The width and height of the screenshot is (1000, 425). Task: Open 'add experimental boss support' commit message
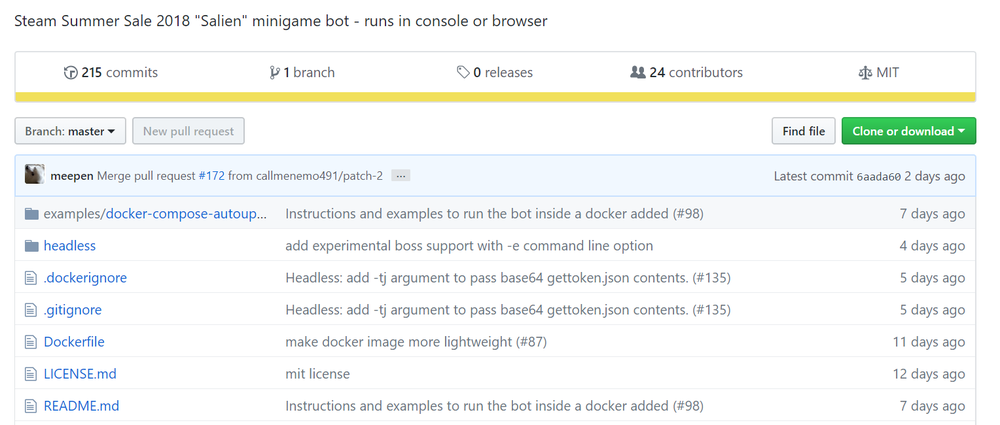469,246
